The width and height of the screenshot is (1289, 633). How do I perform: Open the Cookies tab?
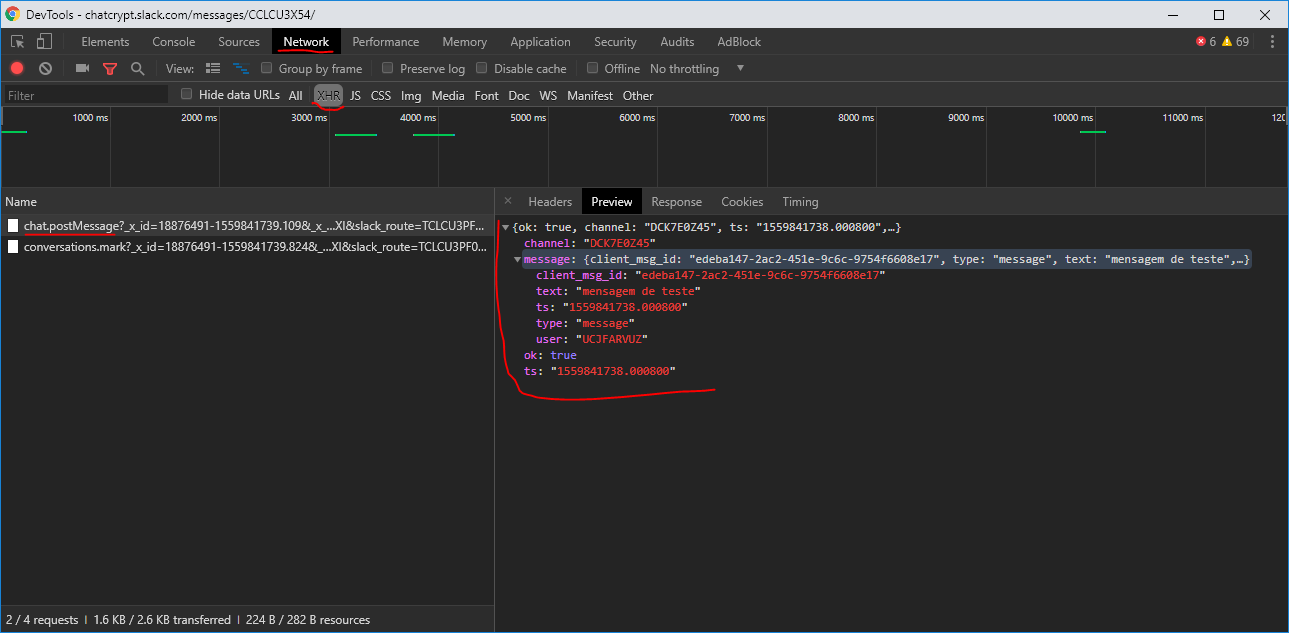click(x=742, y=202)
